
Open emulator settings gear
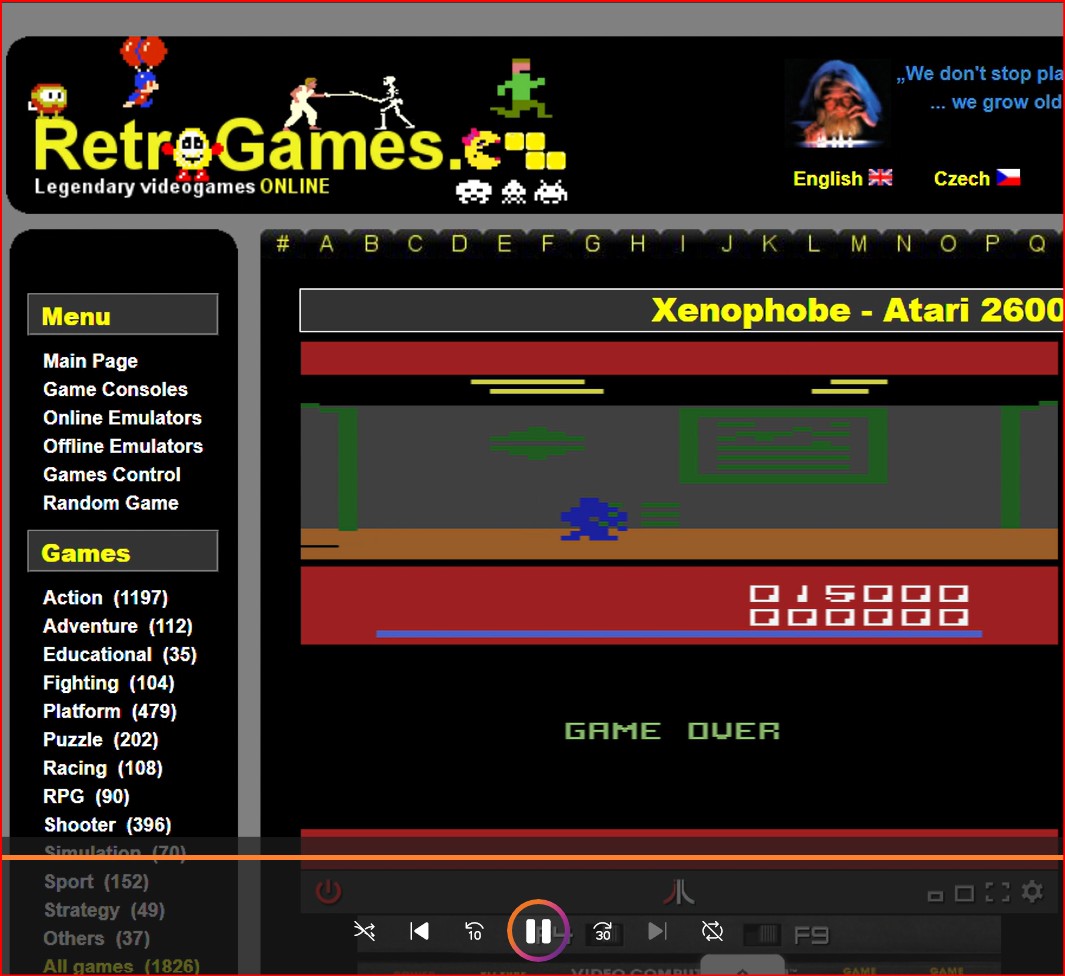click(x=1032, y=892)
